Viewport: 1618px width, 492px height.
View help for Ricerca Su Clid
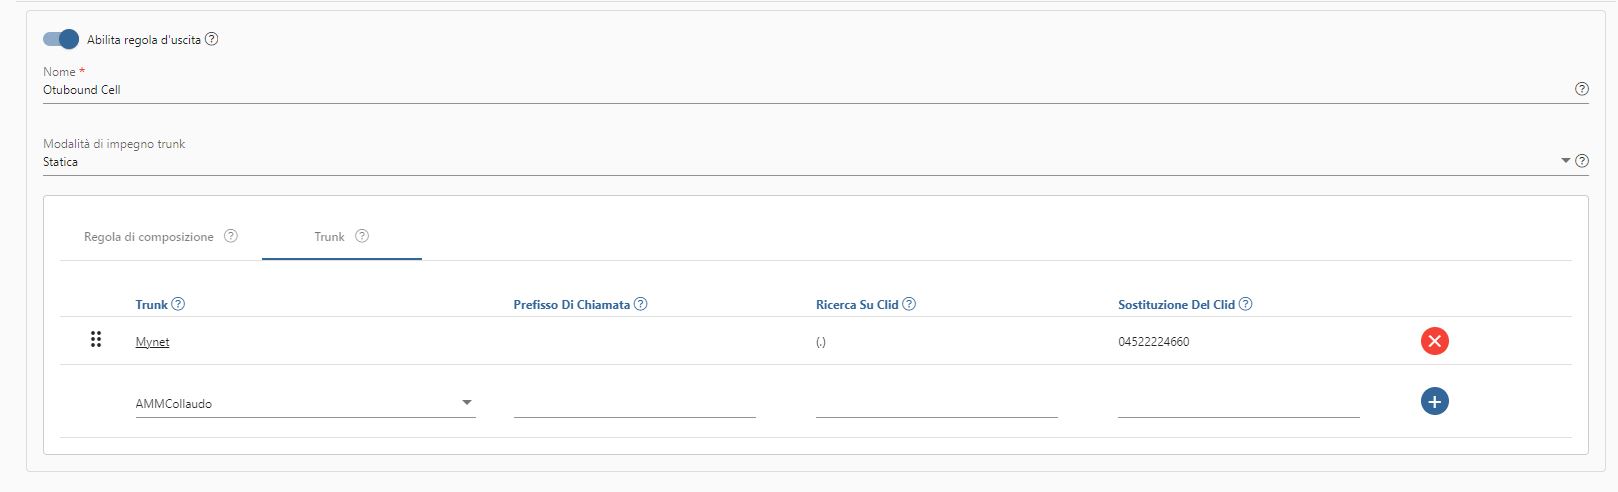(x=909, y=304)
